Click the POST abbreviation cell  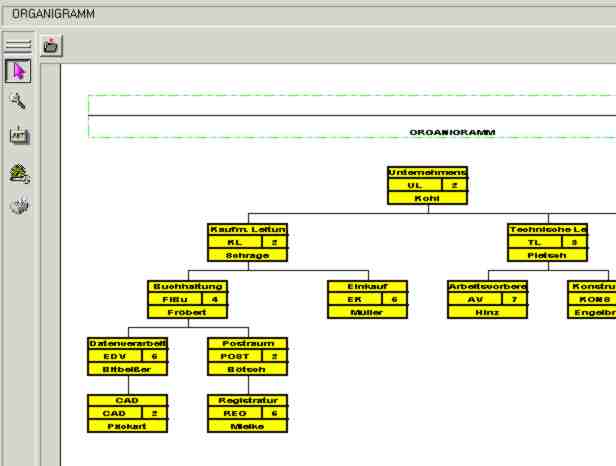point(235,356)
